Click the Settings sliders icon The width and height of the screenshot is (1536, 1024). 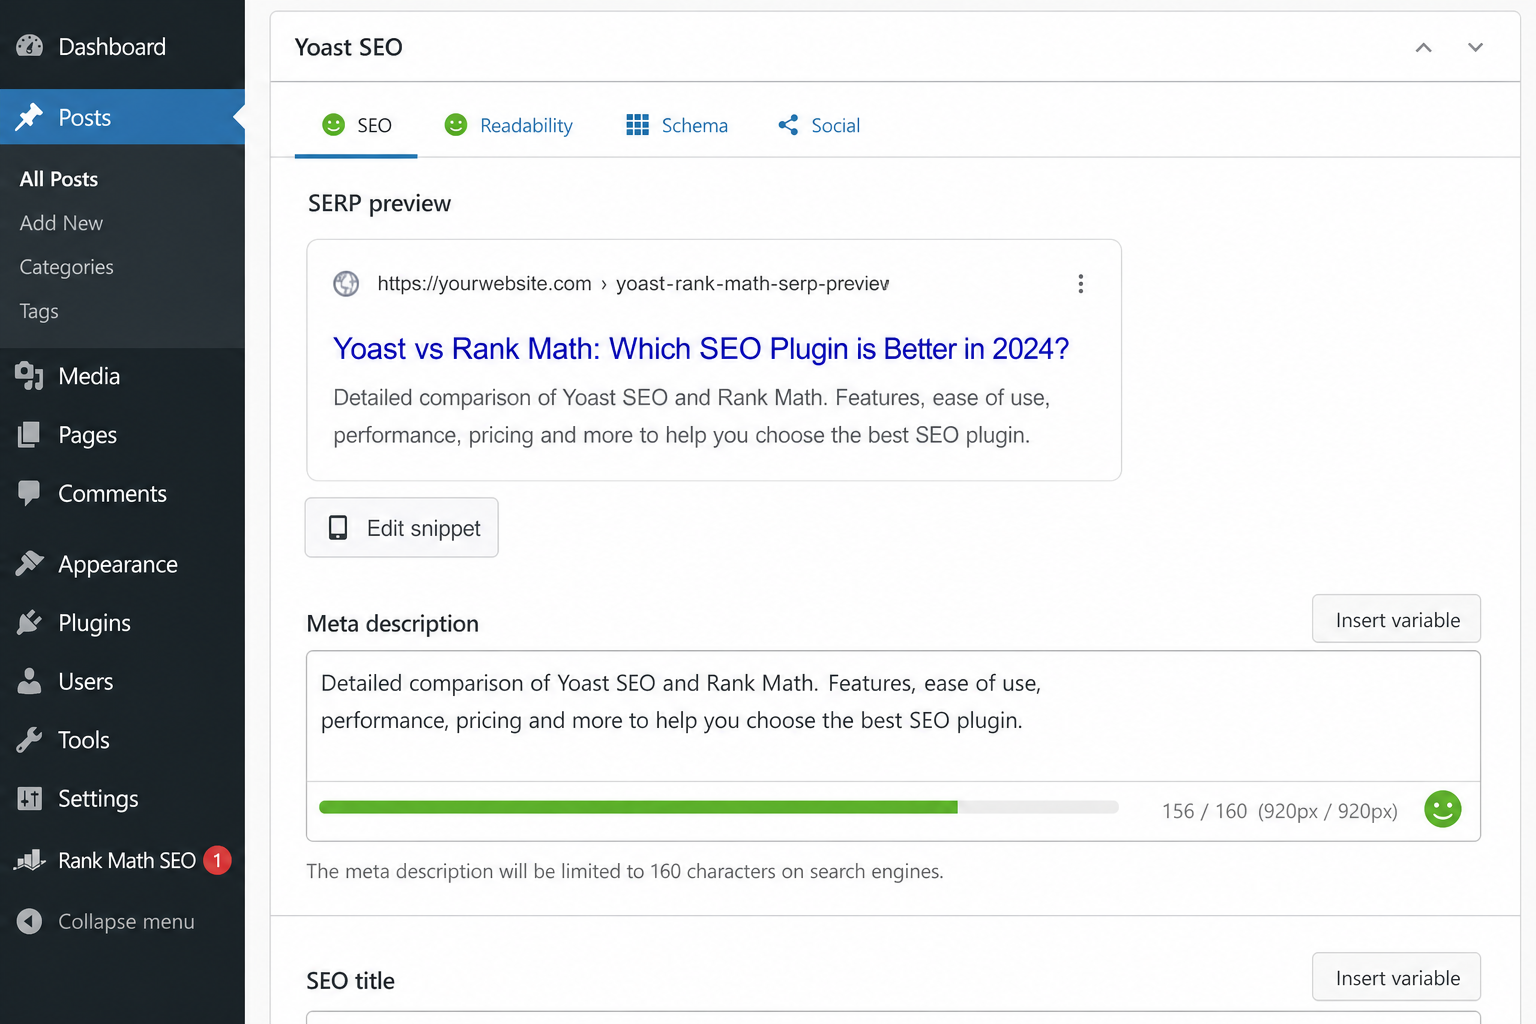coord(30,798)
